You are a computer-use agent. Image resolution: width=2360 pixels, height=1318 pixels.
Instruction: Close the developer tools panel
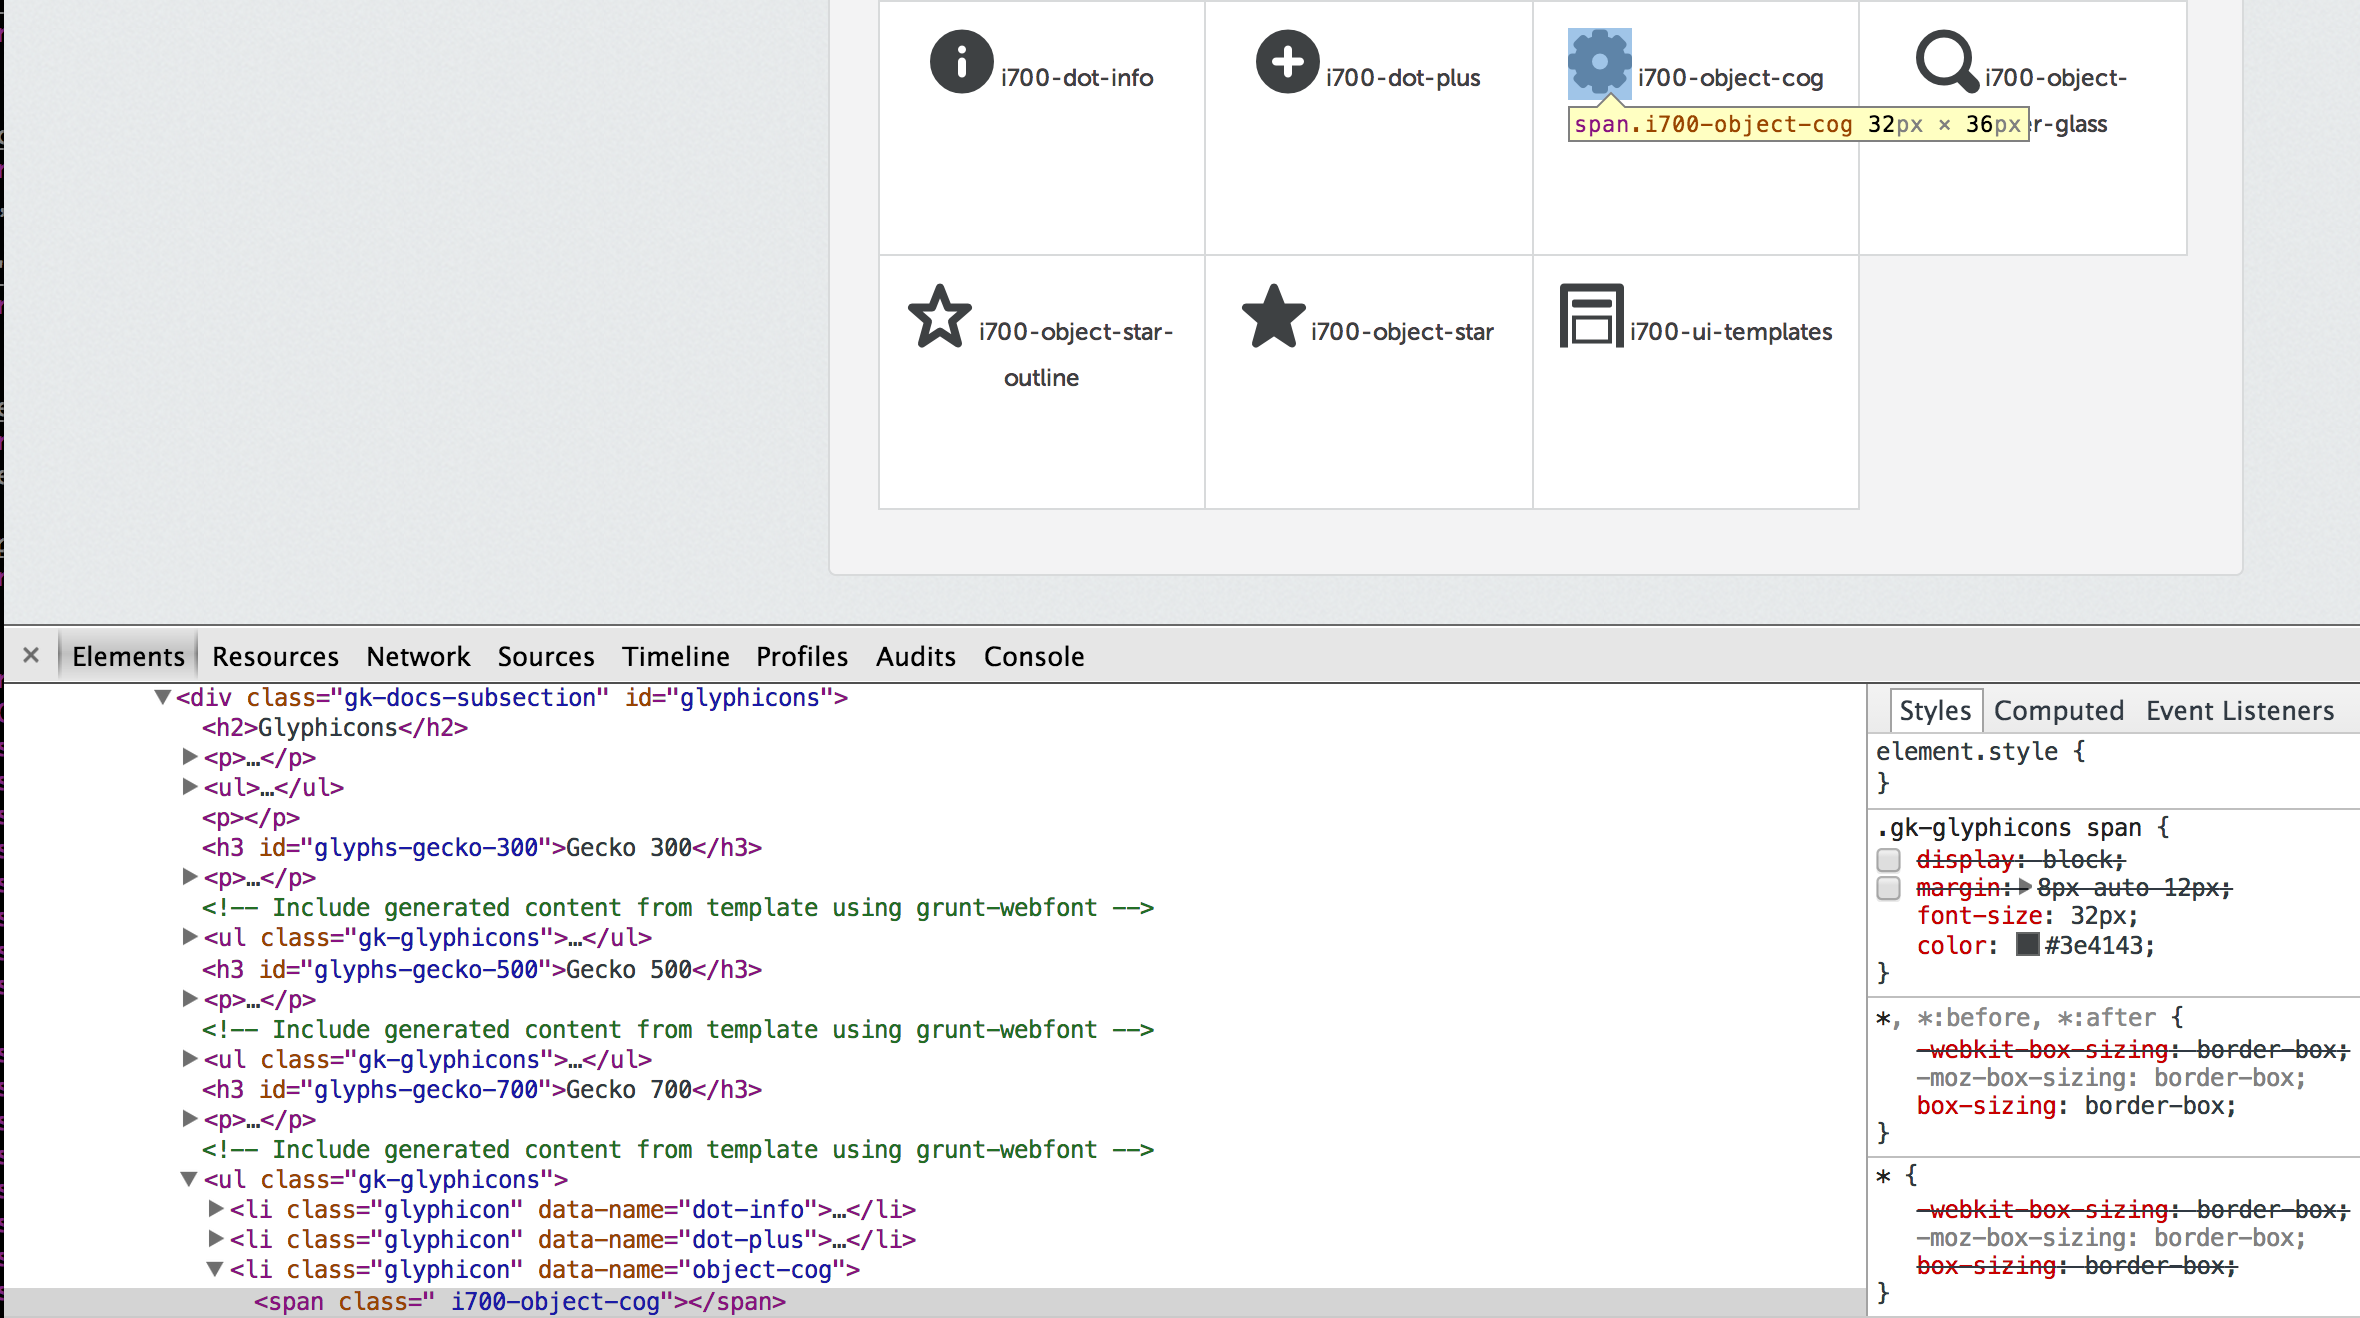coord(31,655)
